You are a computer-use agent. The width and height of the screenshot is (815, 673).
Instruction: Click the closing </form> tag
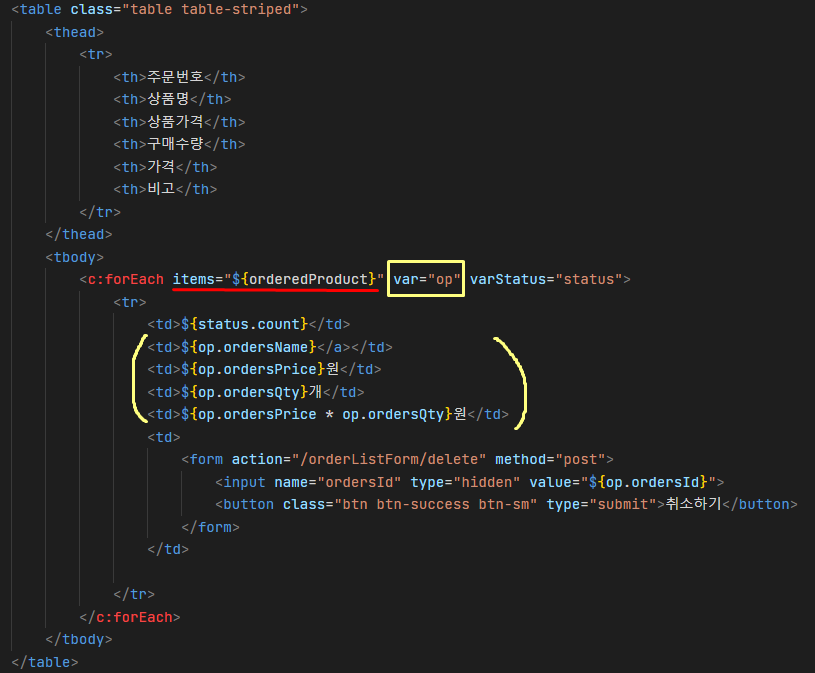(211, 527)
